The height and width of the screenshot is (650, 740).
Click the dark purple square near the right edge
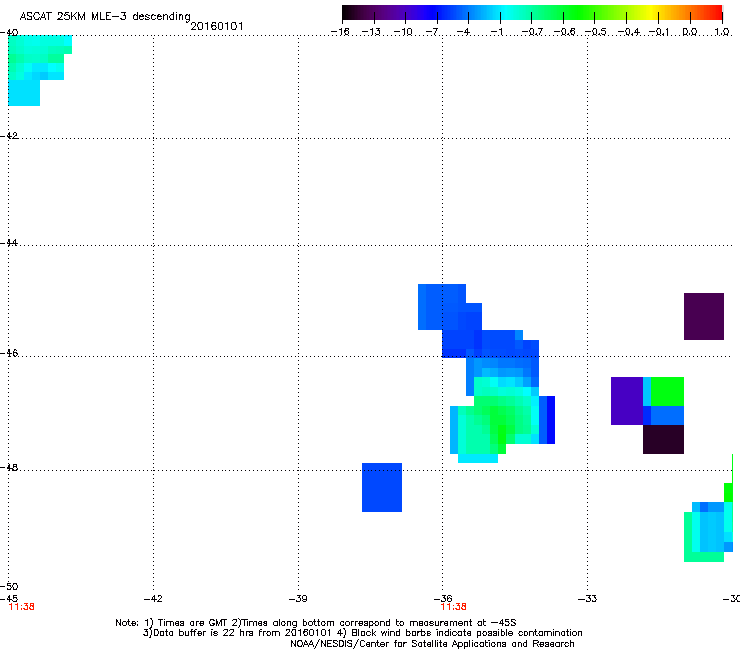coord(704,316)
